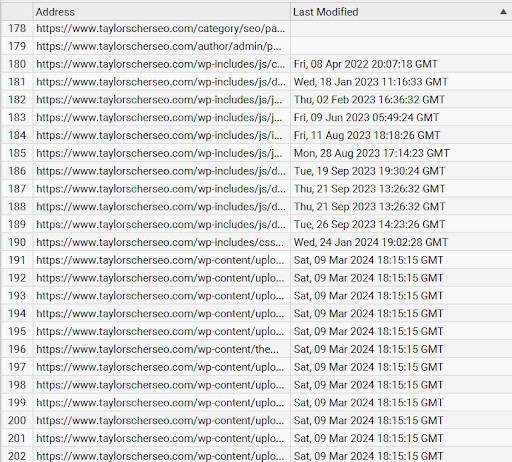The image size is (512, 462).
Task: Click the wp-includes/js/c... address in row 180
Action: click(161, 64)
